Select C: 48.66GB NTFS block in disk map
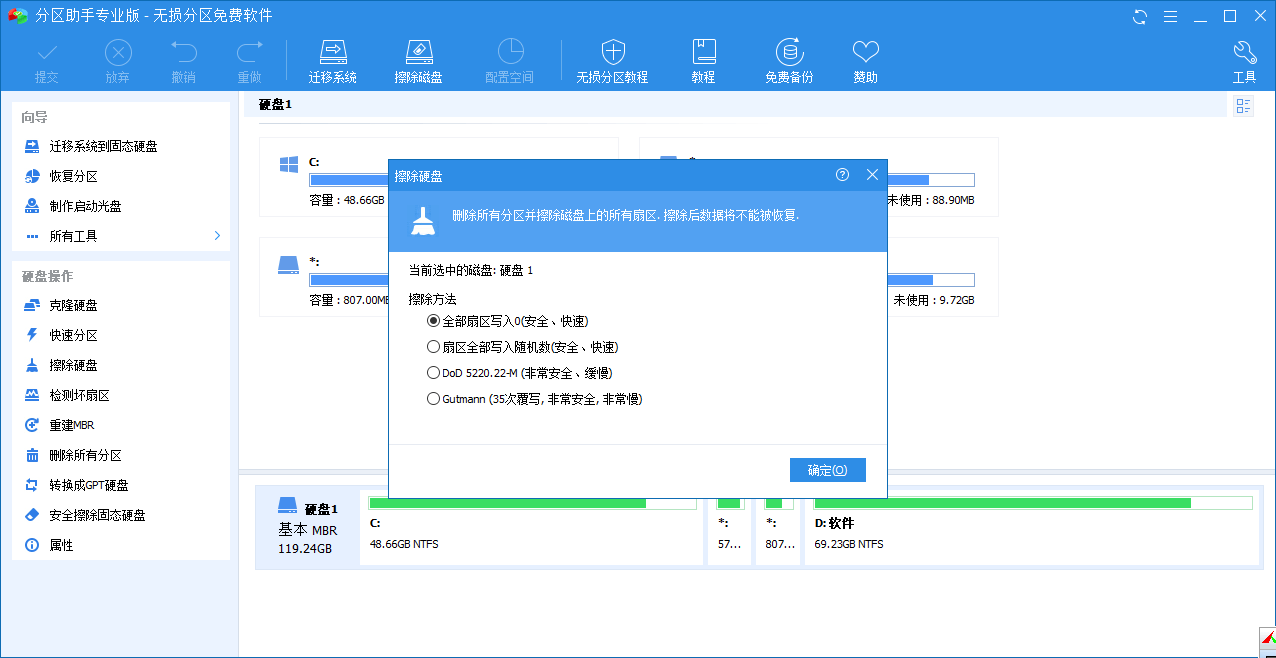Image resolution: width=1276 pixels, height=658 pixels. tap(532, 528)
